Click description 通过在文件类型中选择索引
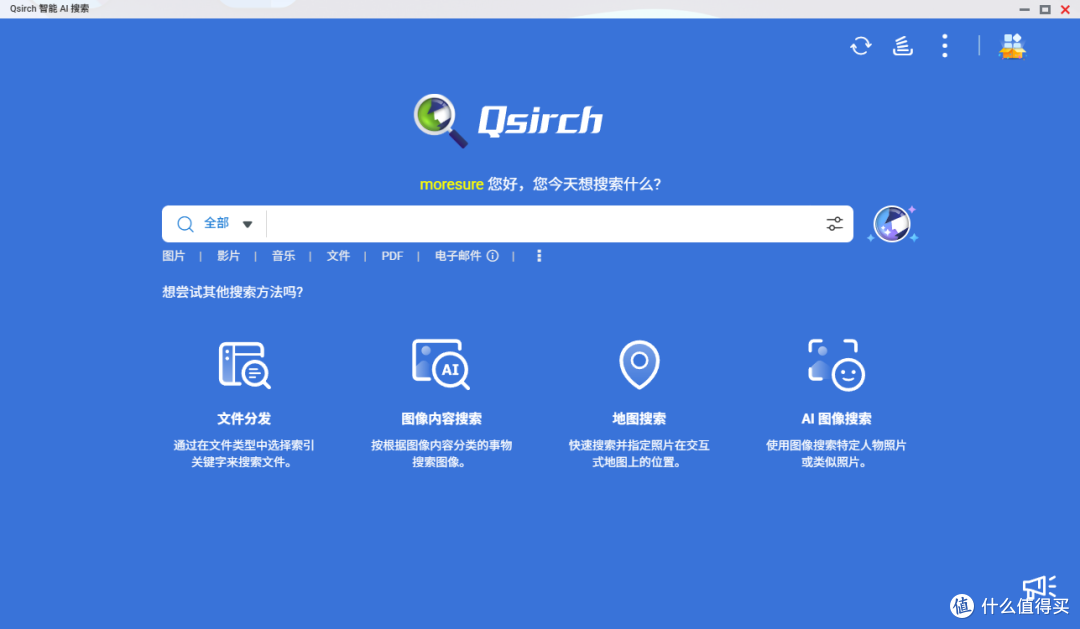Viewport: 1080px width, 629px height. coord(244,445)
